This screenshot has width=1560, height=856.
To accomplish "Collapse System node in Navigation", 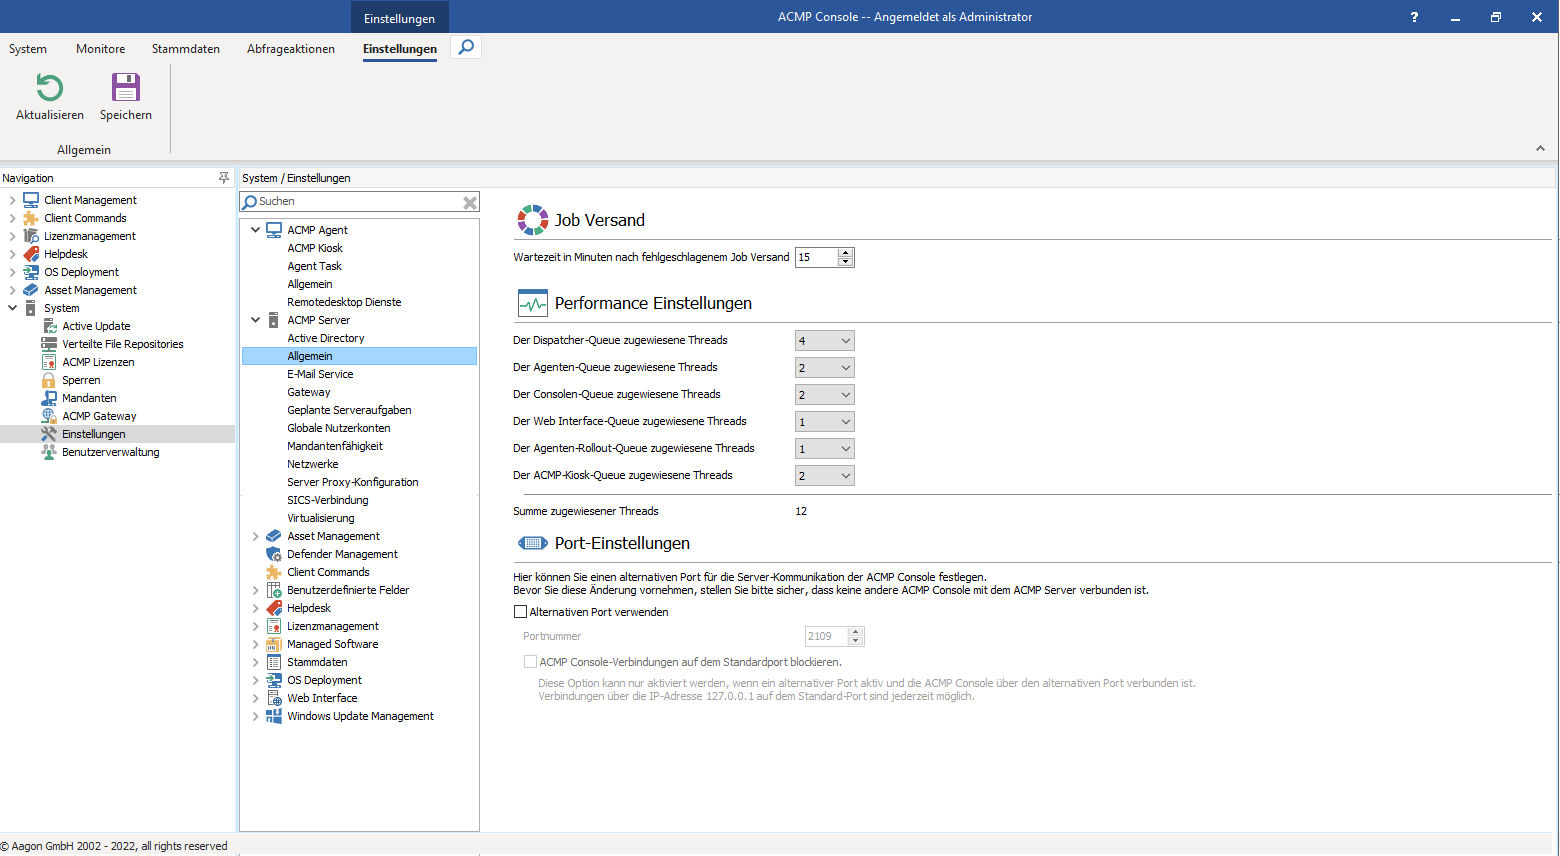I will 13,308.
